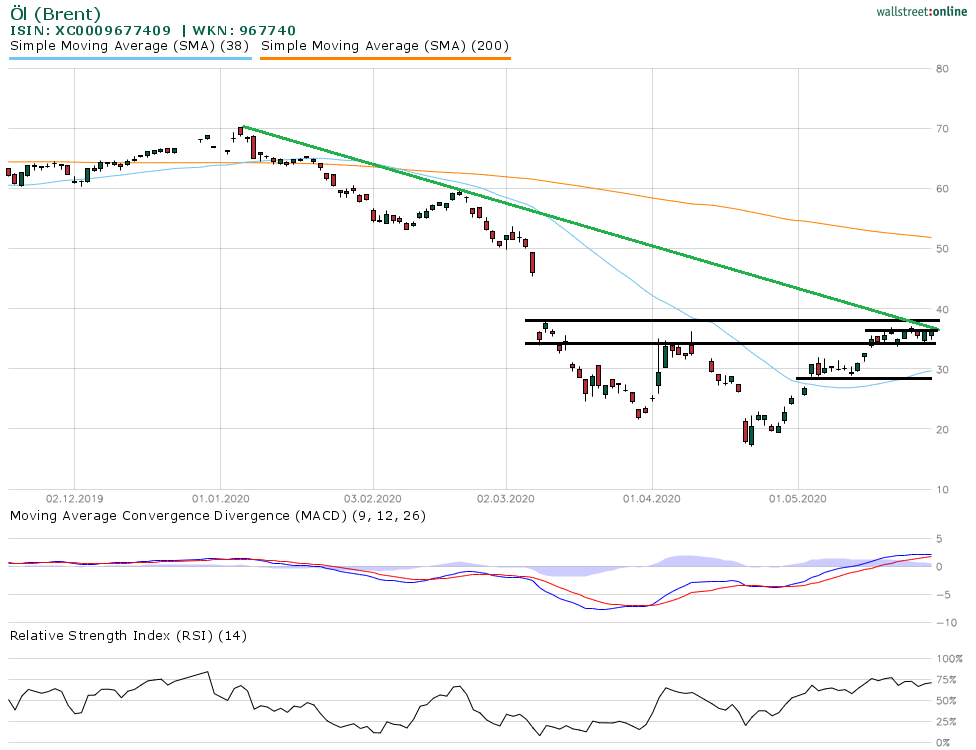Click the 03.02.2020 date label
Image resolution: width=976 pixels, height=750 pixels.
pyautogui.click(x=373, y=497)
